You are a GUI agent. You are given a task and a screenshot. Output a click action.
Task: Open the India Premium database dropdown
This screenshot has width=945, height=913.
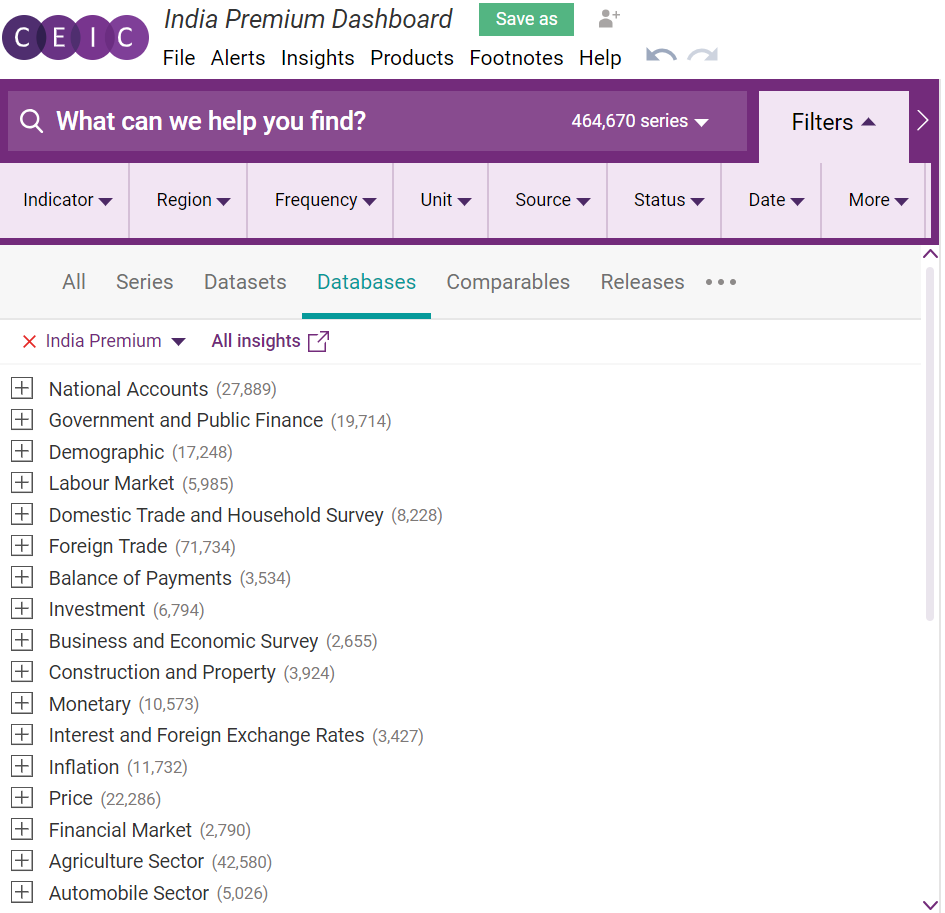coord(178,342)
